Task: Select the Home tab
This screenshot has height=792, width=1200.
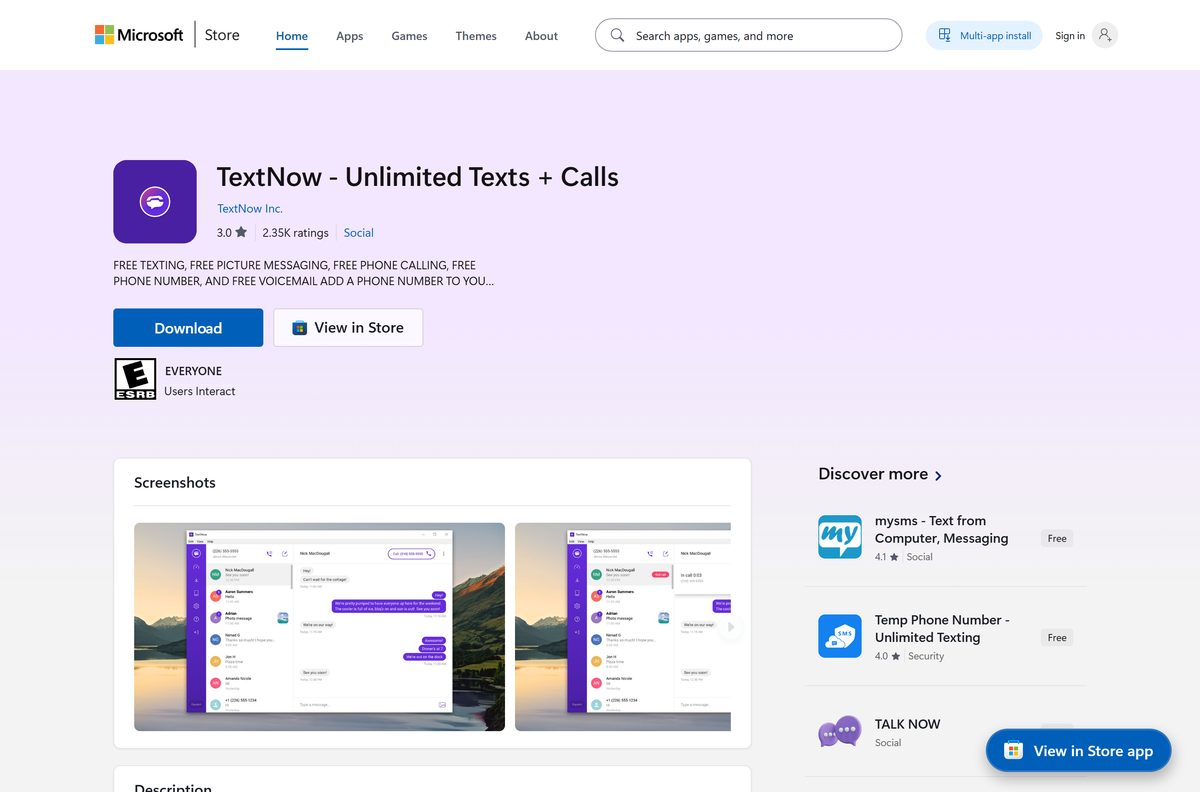Action: [x=292, y=36]
